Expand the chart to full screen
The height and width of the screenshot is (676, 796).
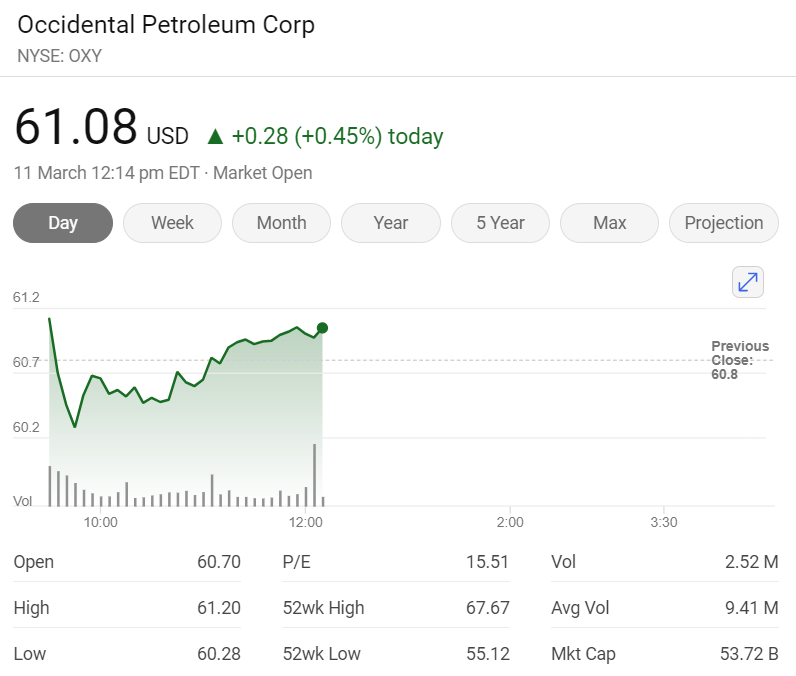click(x=748, y=282)
